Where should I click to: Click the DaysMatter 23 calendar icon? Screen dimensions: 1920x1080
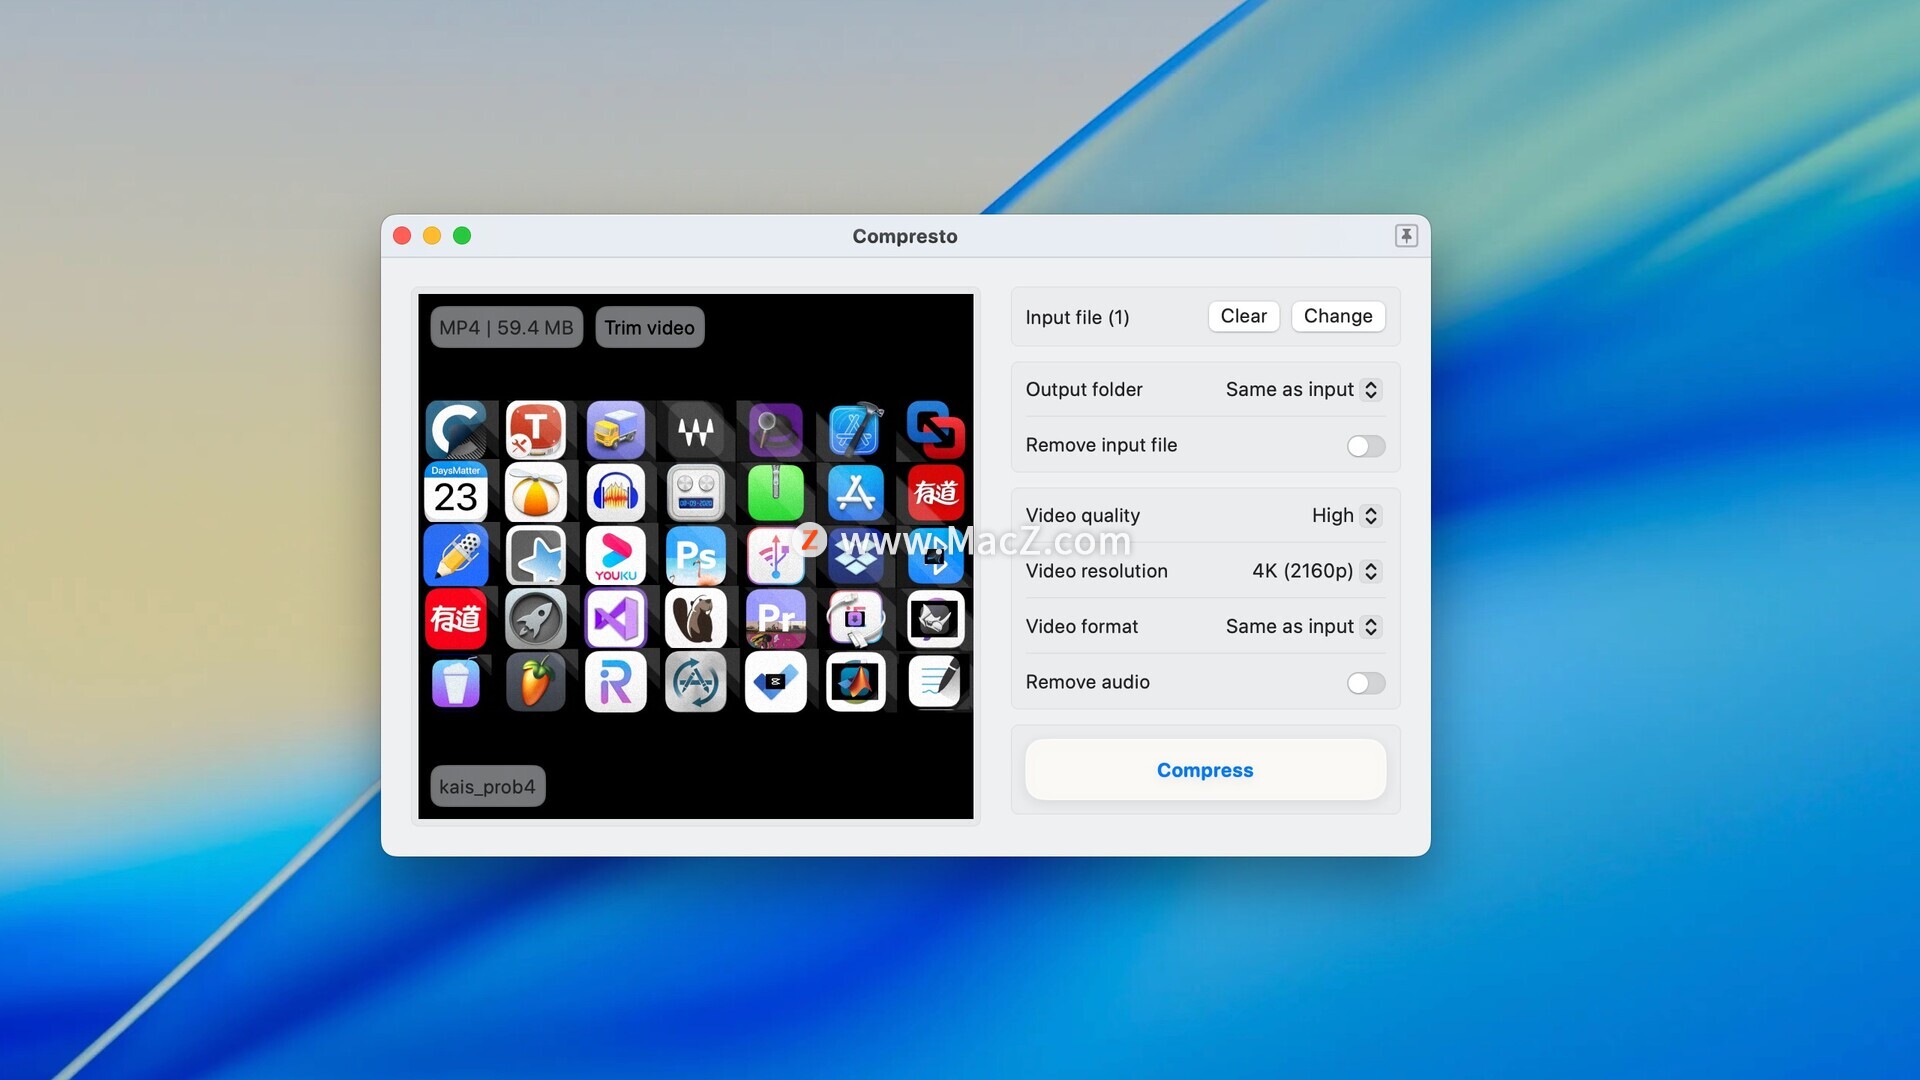tap(456, 493)
